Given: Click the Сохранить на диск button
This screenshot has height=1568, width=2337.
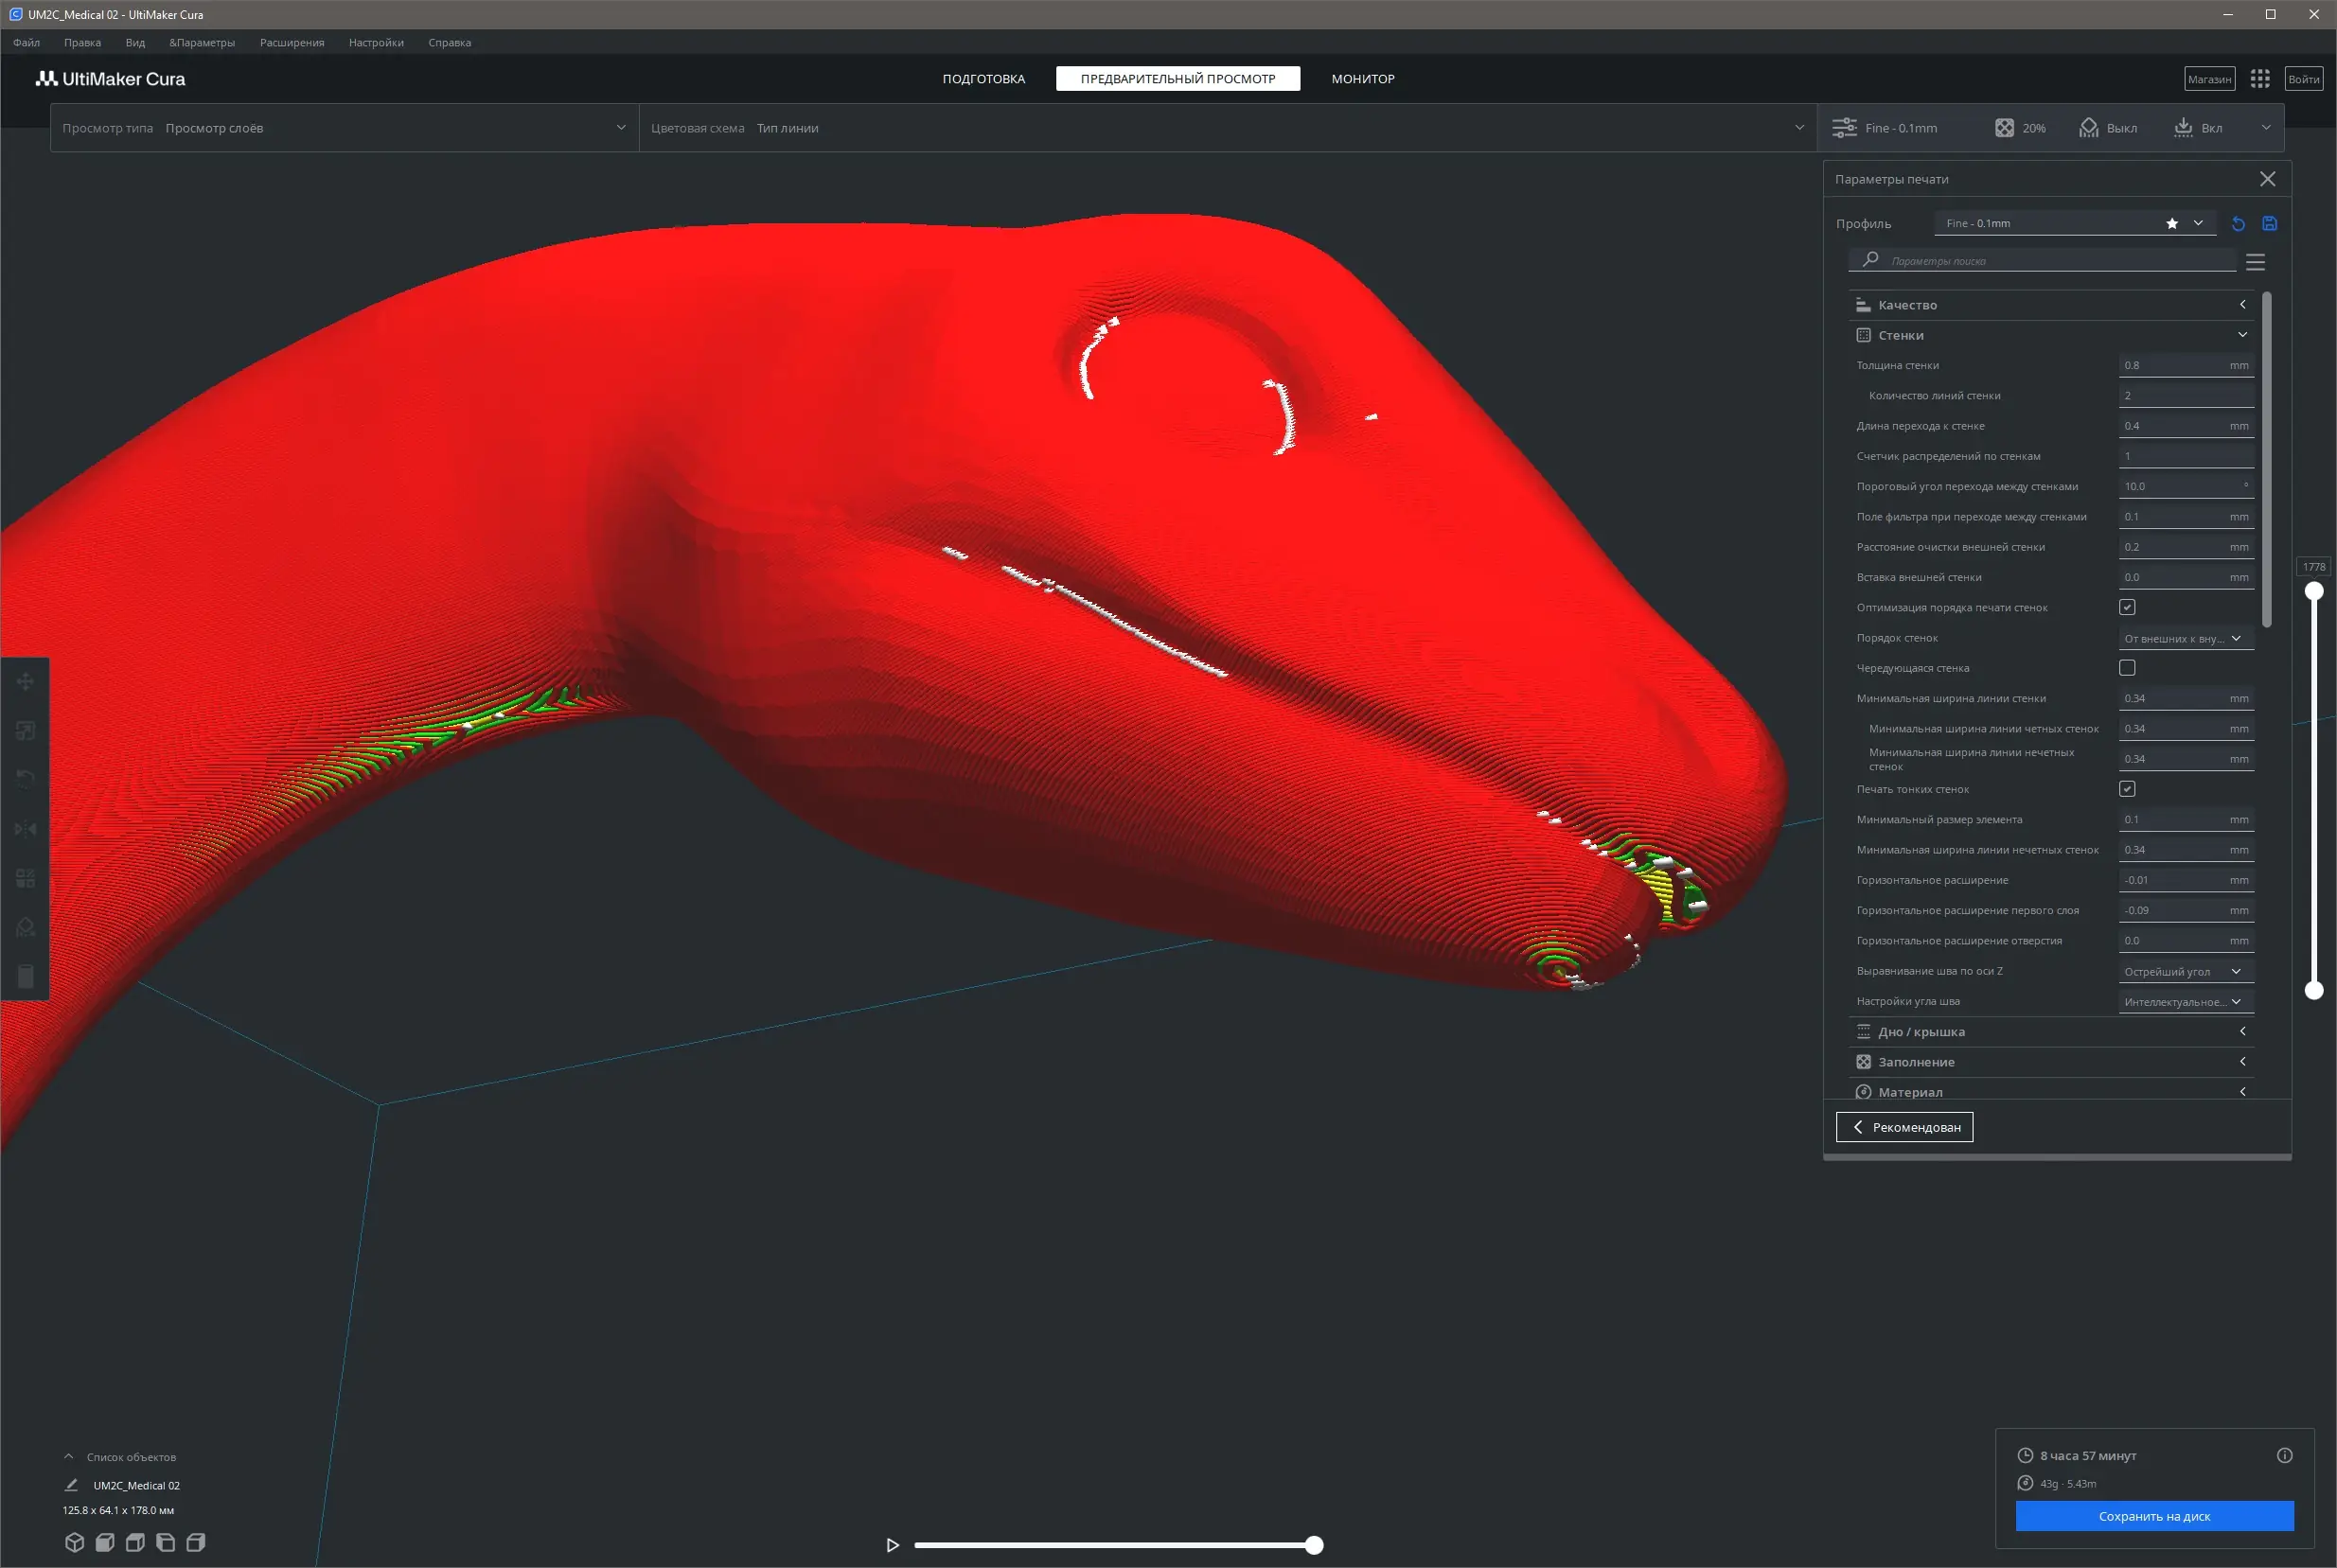Looking at the screenshot, I should 2154,1516.
